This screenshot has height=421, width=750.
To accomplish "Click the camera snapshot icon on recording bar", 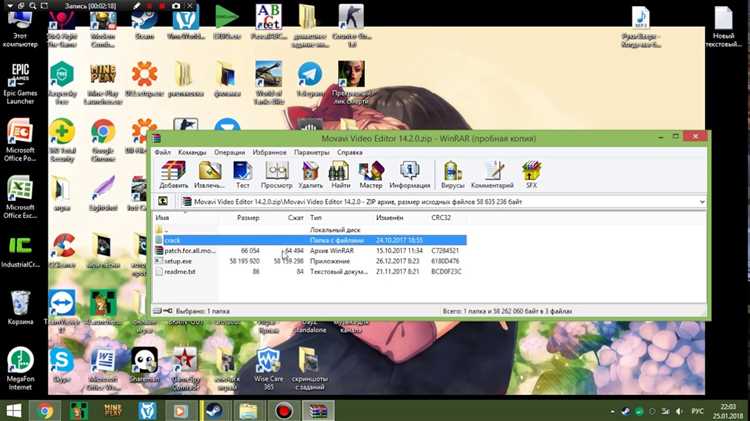I will click(x=176, y=6).
